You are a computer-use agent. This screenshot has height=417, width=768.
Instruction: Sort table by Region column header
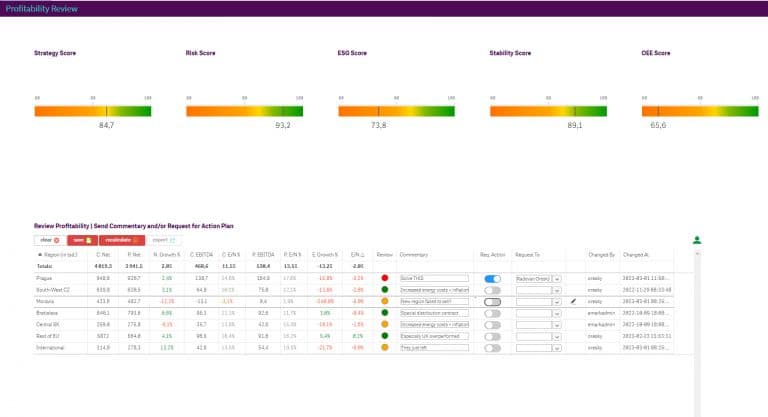(x=59, y=255)
